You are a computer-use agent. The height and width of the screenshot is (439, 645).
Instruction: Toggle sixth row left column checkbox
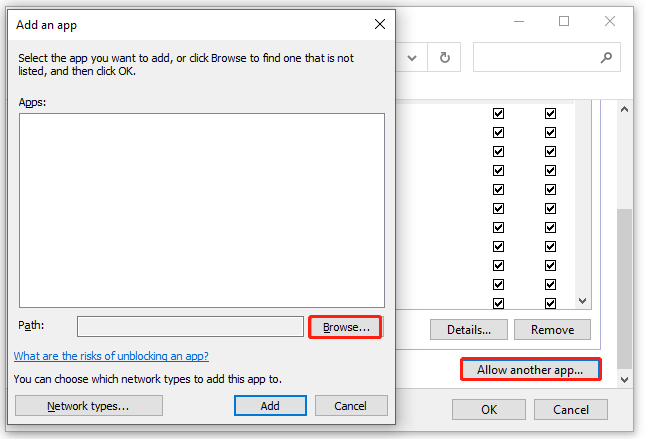click(x=498, y=209)
